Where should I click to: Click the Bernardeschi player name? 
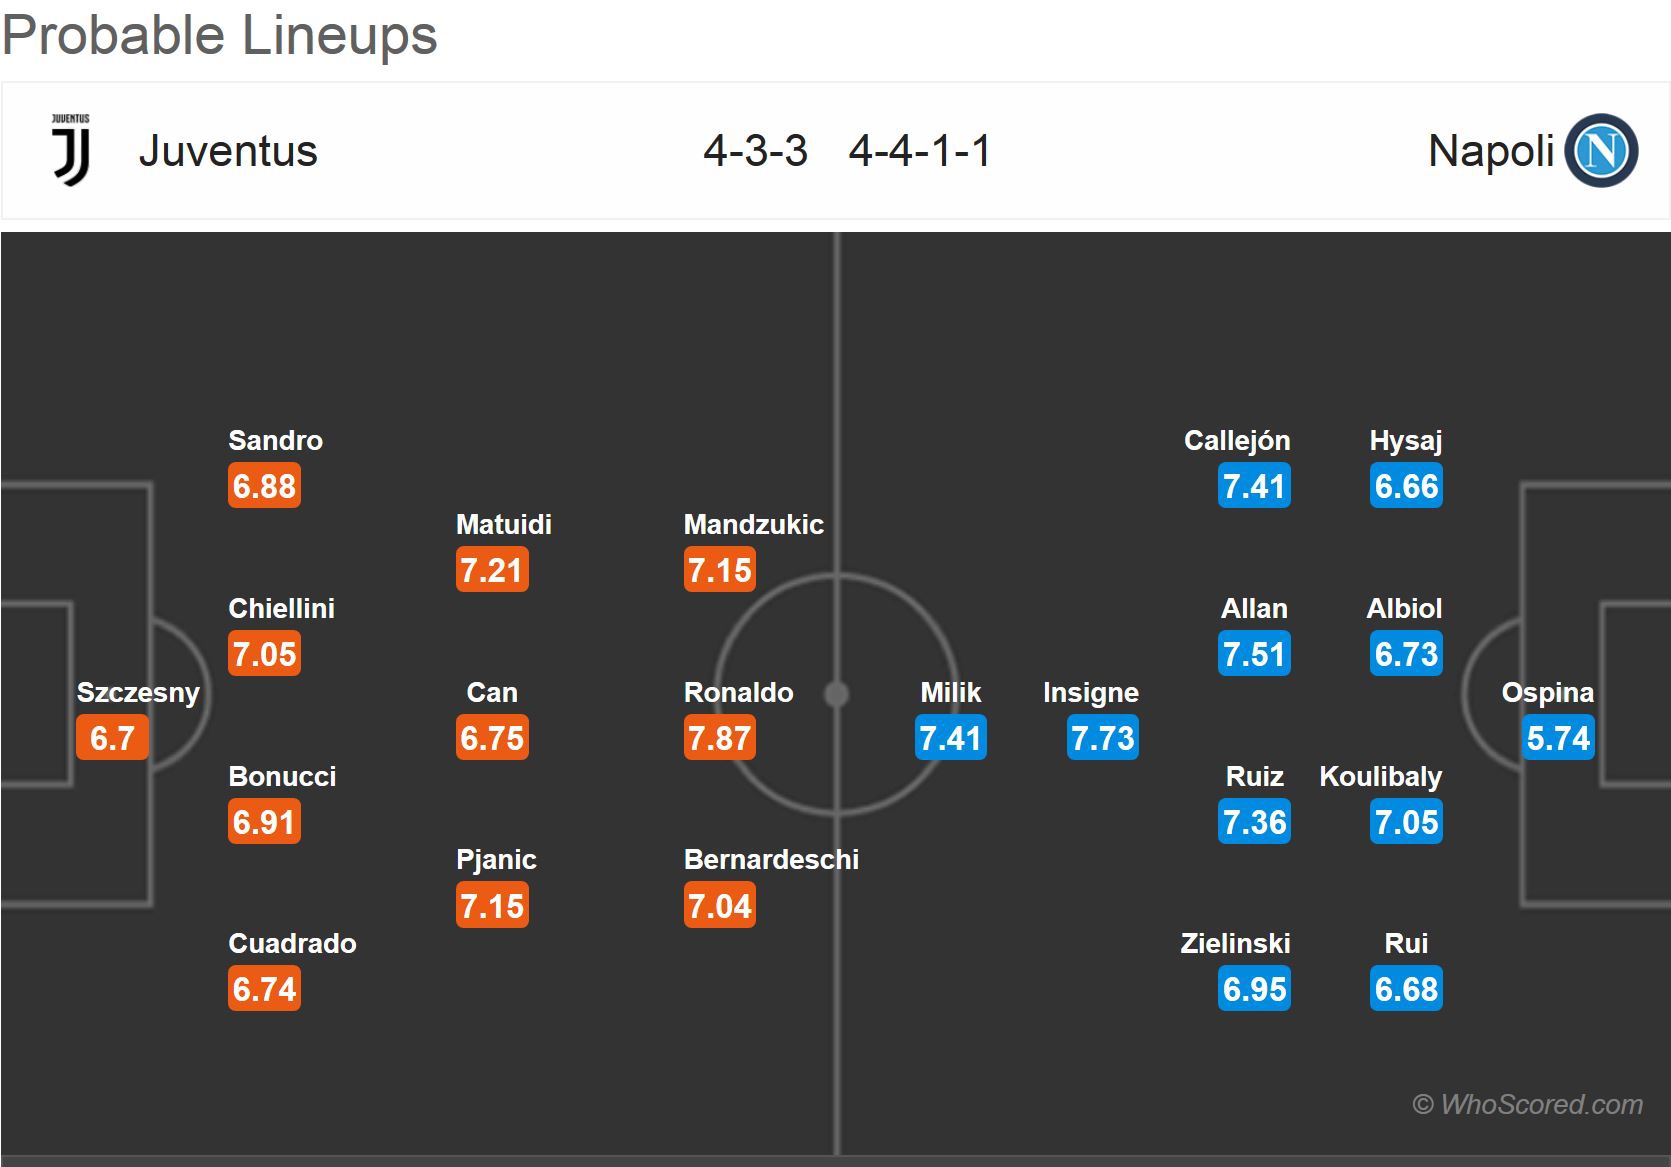click(x=771, y=859)
